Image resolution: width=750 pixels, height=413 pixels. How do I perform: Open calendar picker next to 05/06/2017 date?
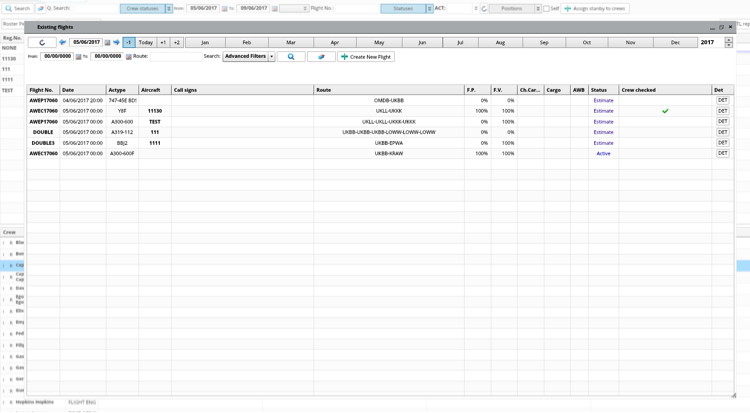[108, 43]
